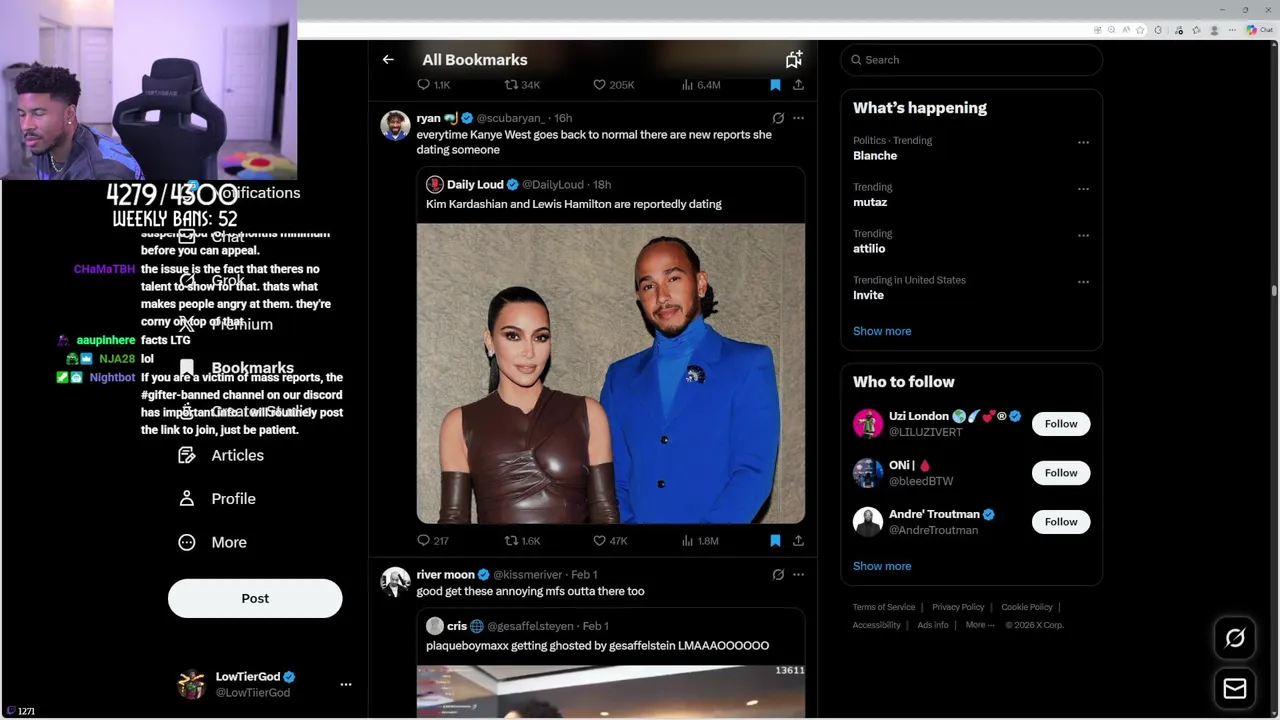Share ryan's post via share icon
Image resolution: width=1280 pixels, height=720 pixels.
pos(798,541)
